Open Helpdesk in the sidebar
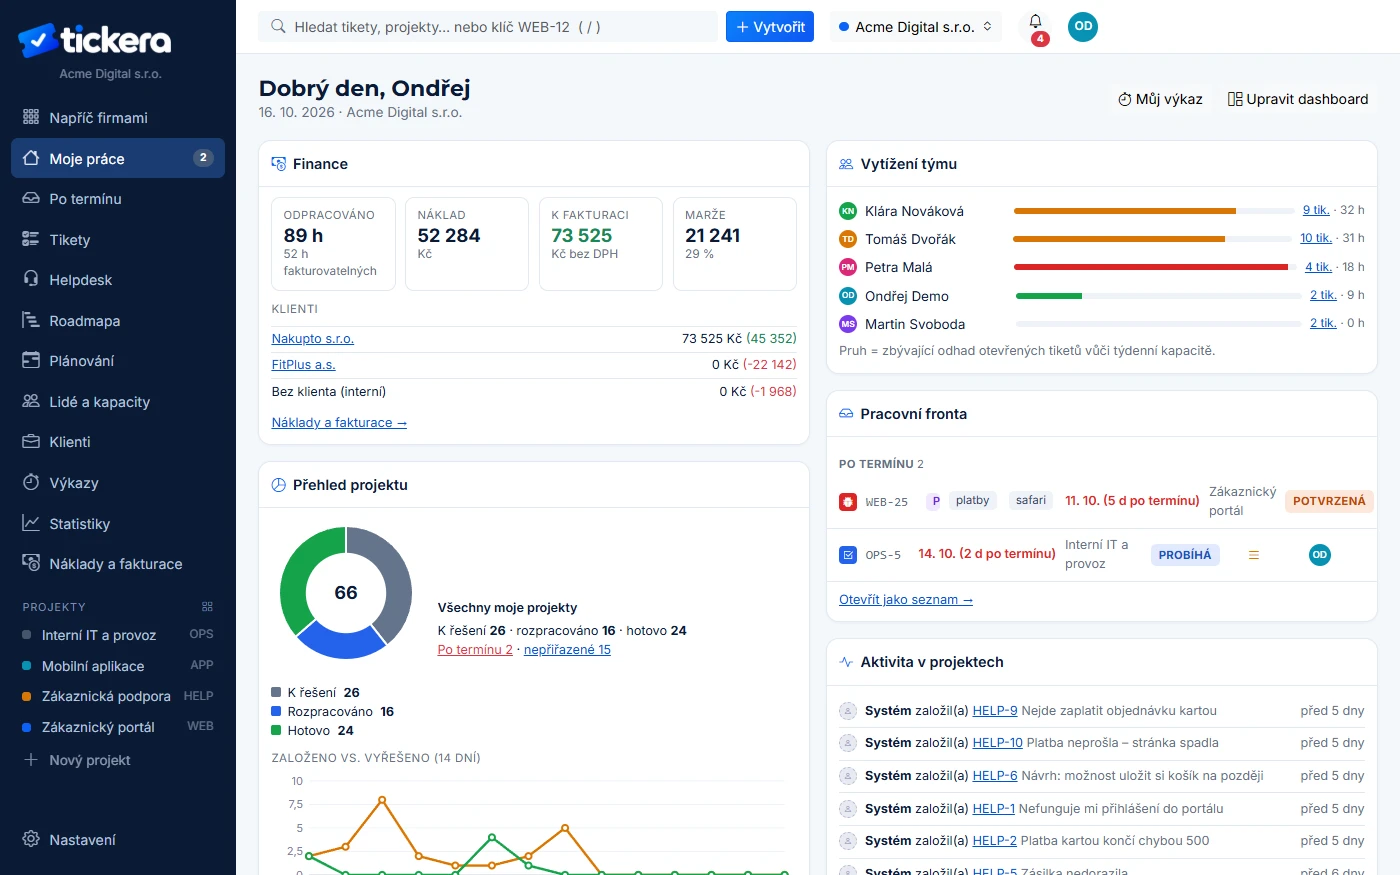This screenshot has height=875, width=1400. 118,280
